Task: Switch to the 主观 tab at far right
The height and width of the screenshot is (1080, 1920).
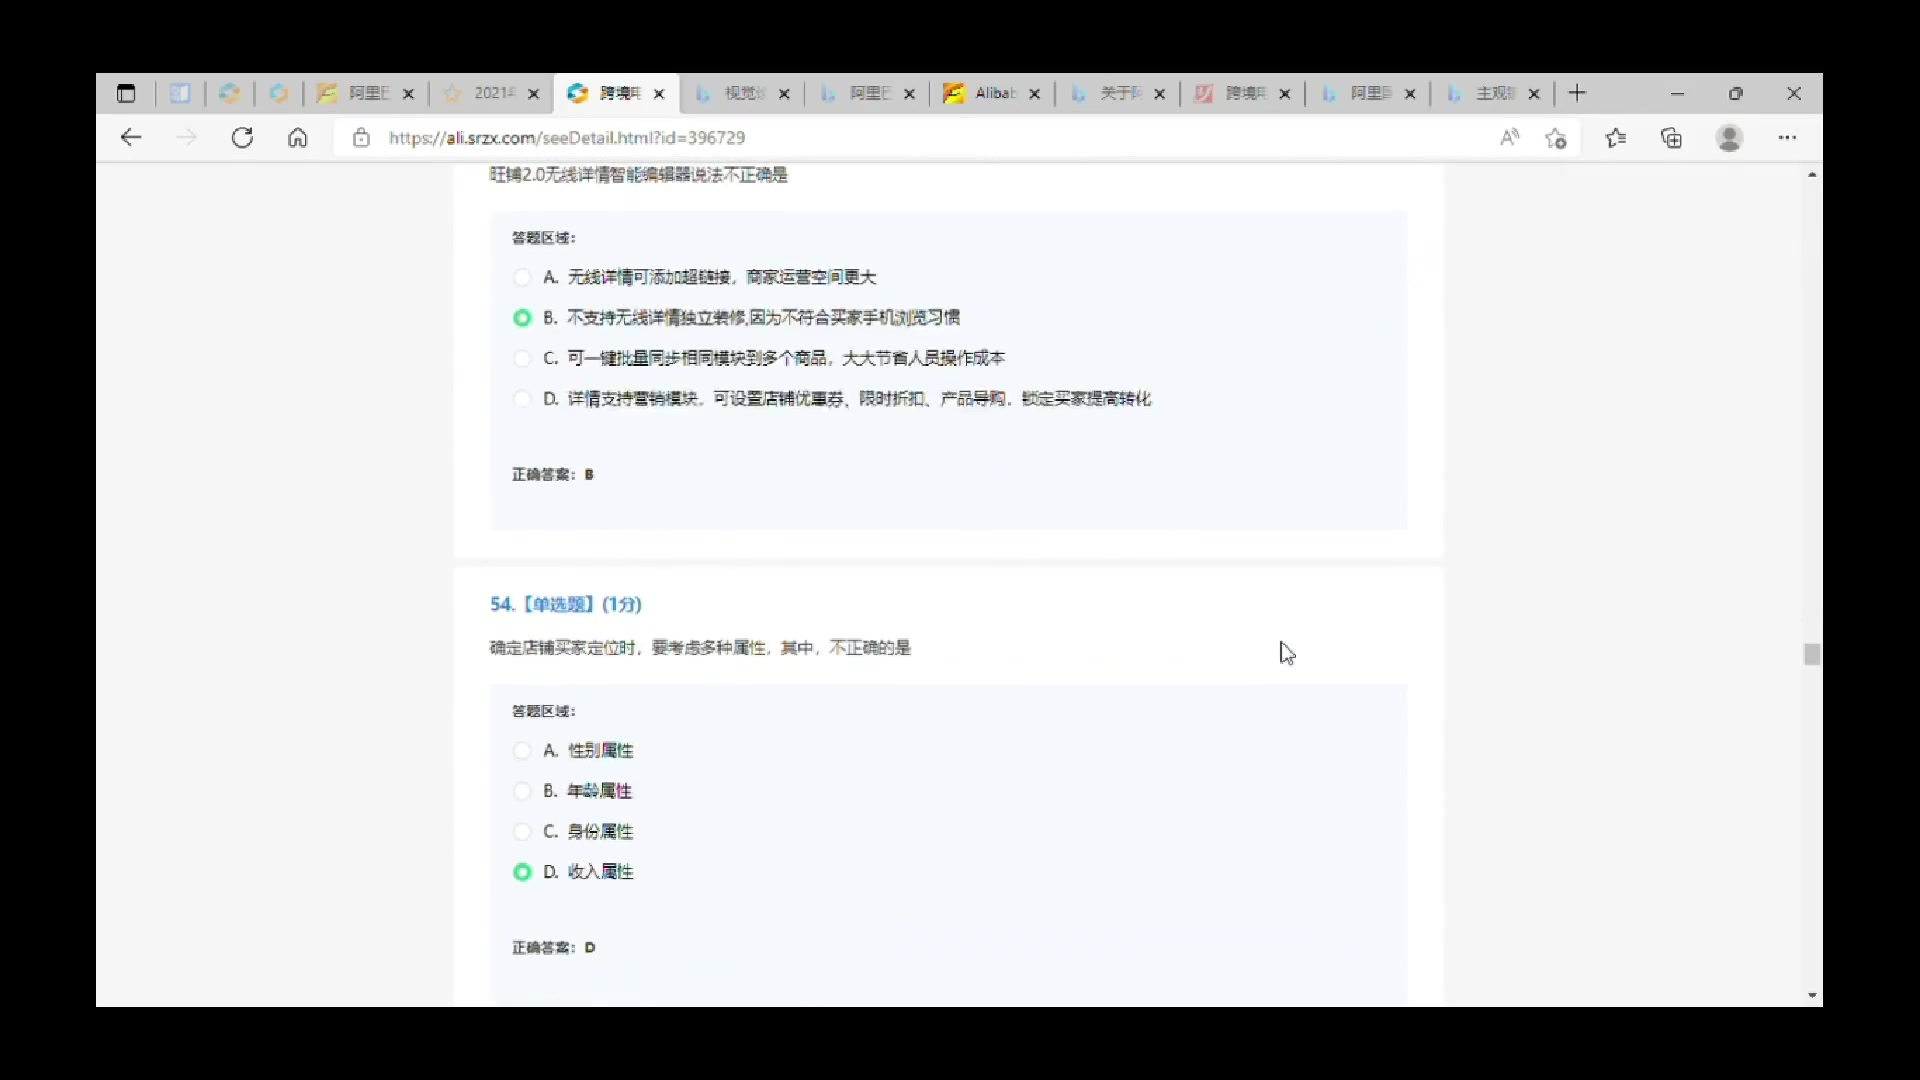Action: (1493, 93)
